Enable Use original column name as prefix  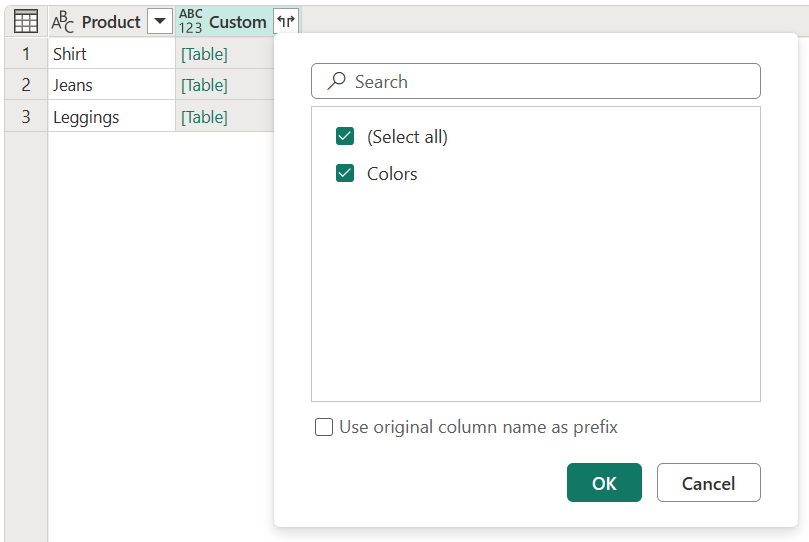coord(324,428)
